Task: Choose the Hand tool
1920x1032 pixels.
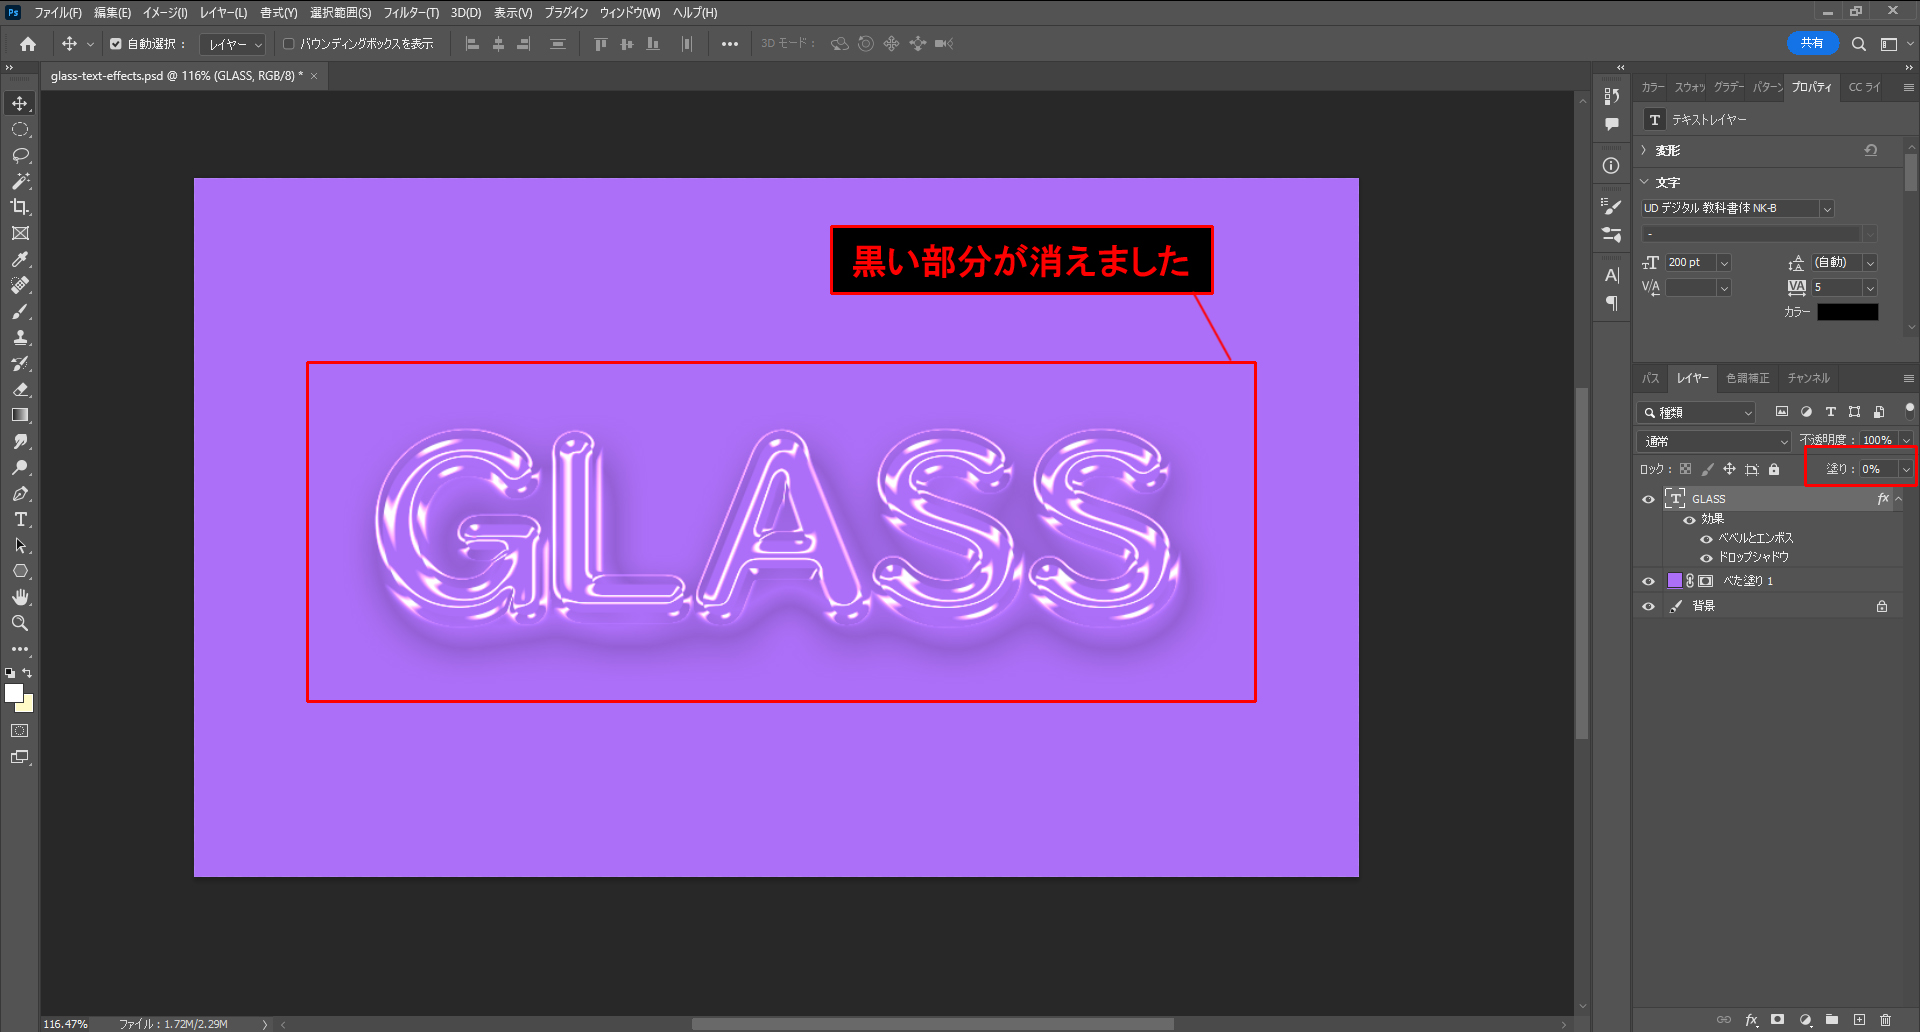Action: point(20,597)
